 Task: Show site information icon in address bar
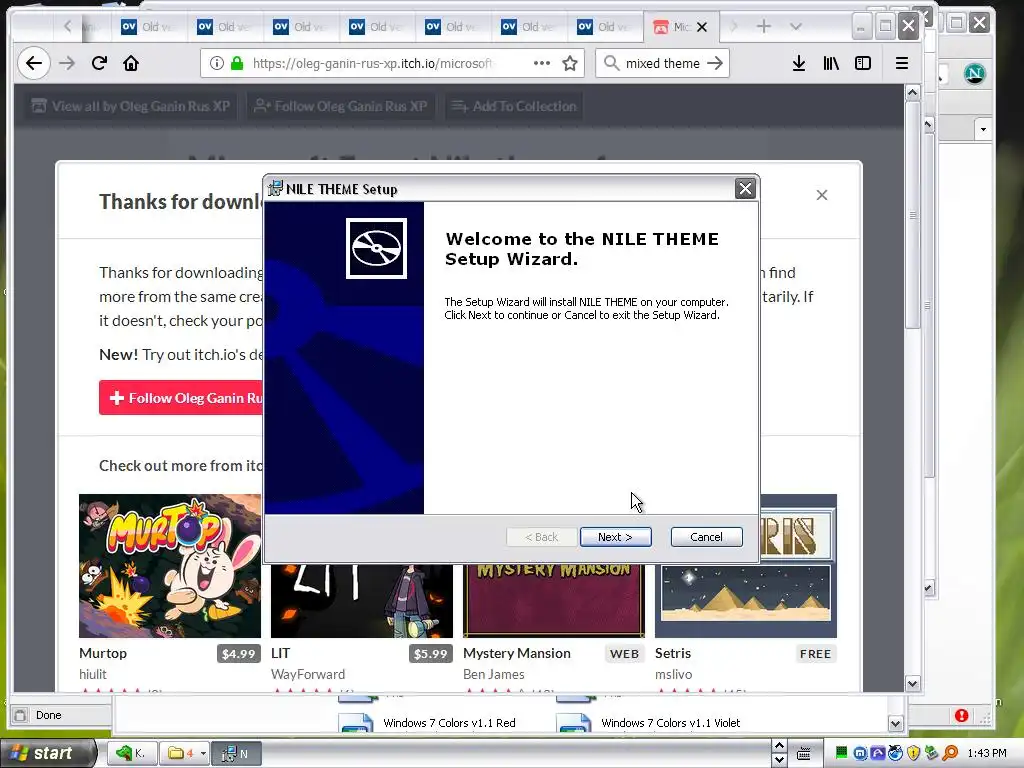pyautogui.click(x=216, y=63)
